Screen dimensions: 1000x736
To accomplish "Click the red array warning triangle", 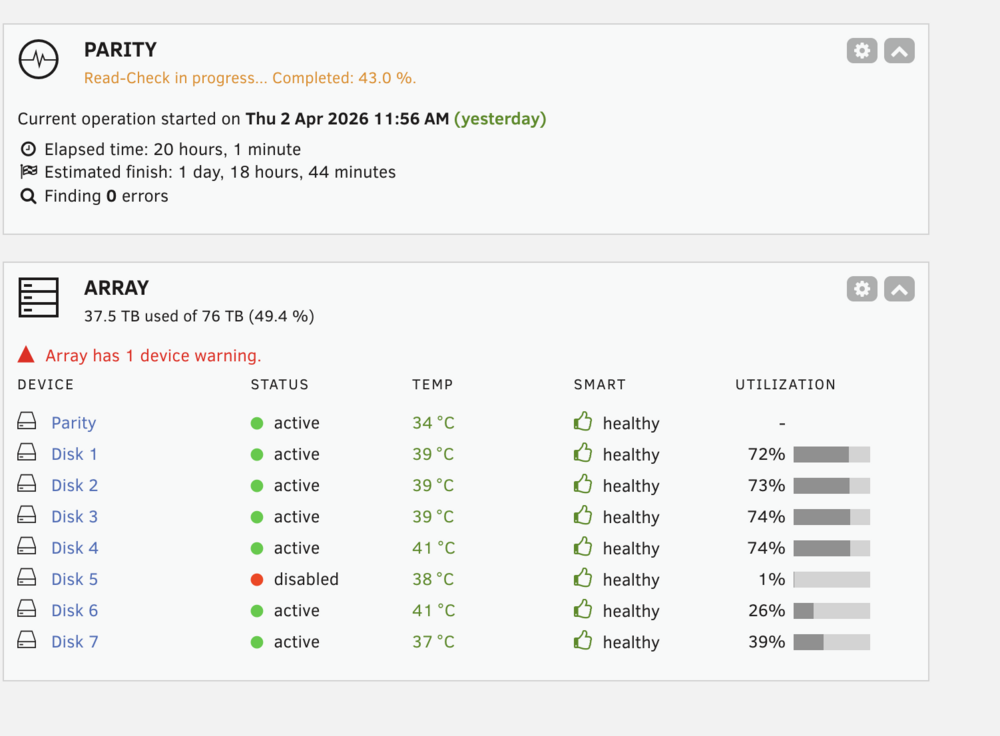I will (26, 355).
